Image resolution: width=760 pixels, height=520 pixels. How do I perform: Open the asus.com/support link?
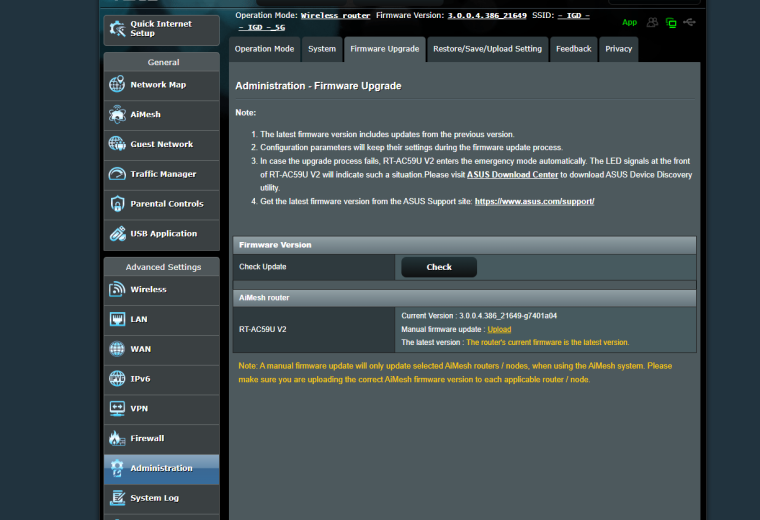click(x=534, y=201)
